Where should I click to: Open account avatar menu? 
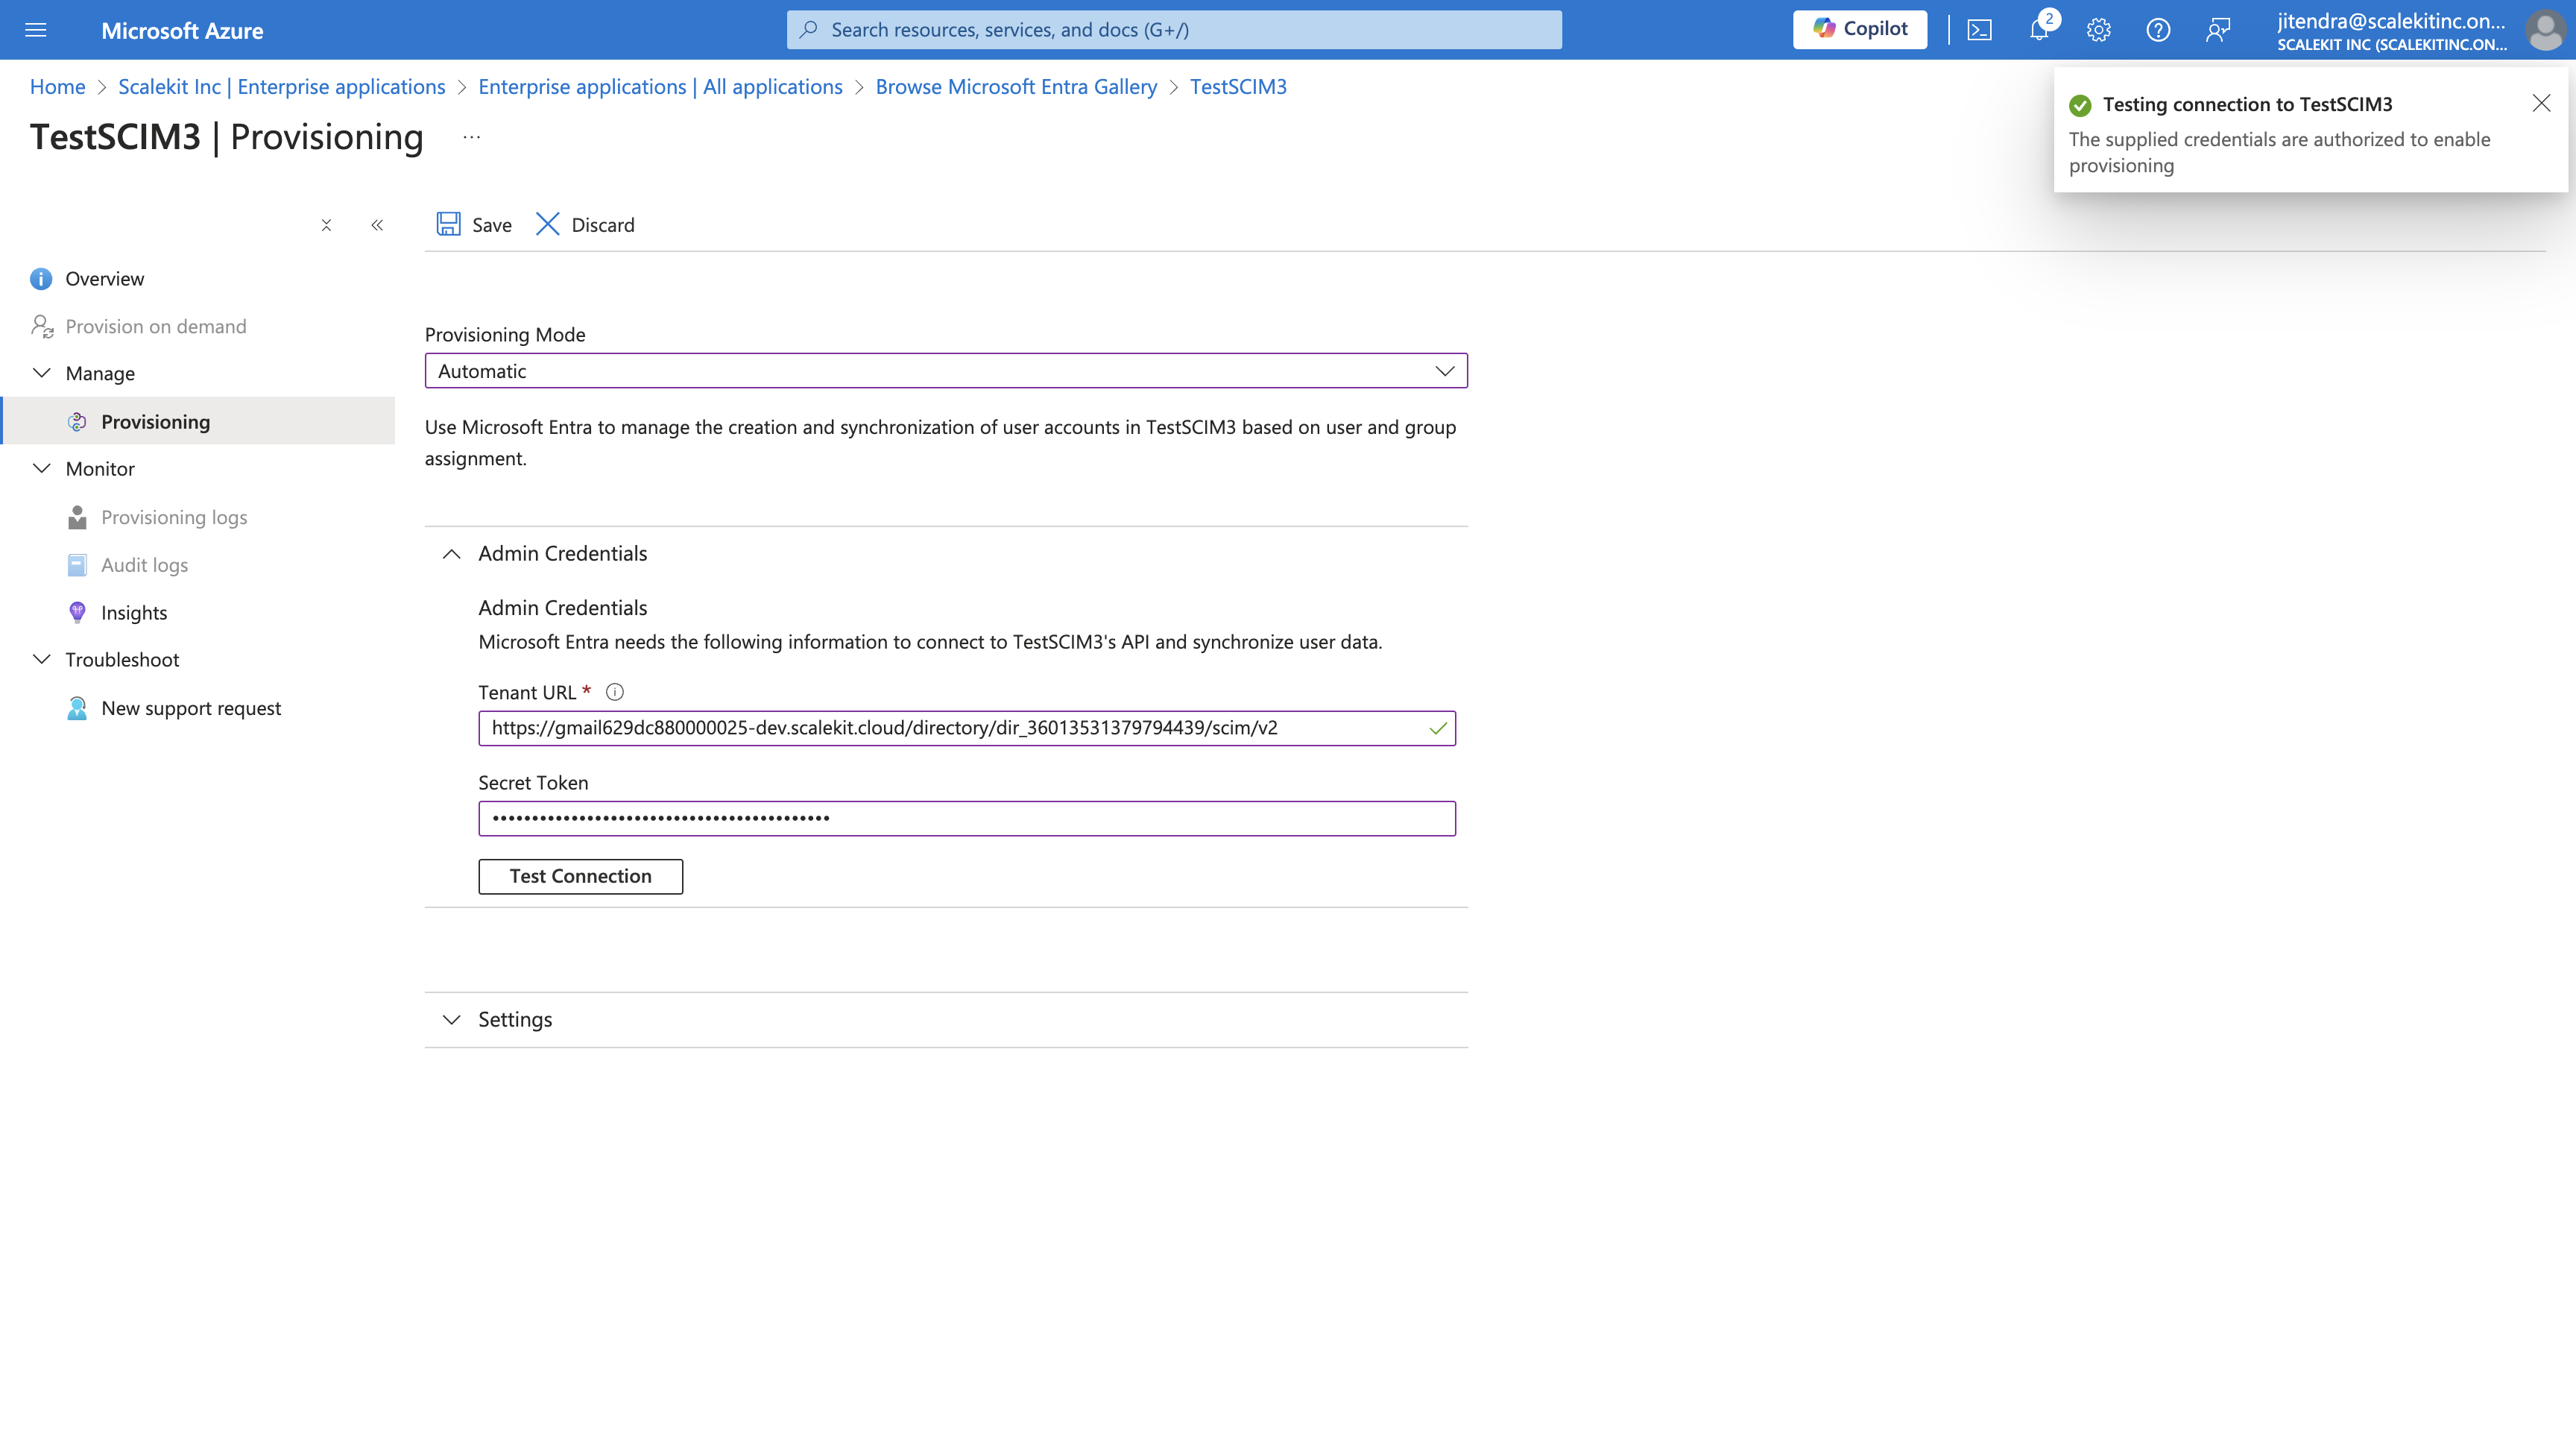coord(2544,30)
